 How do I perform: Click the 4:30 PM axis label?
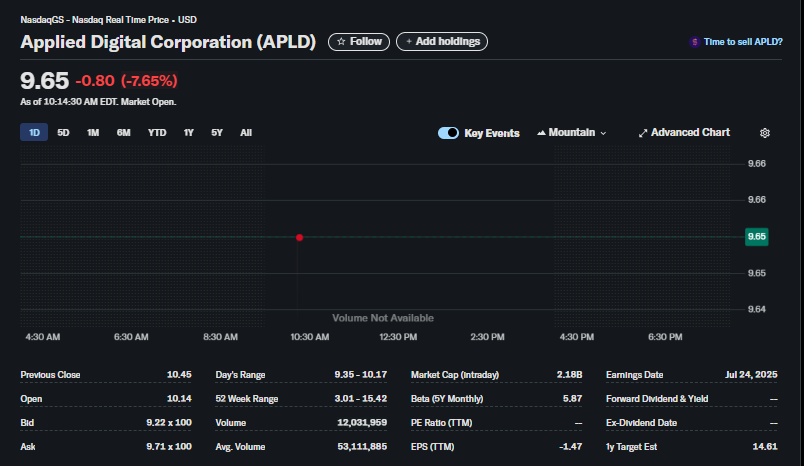point(576,337)
